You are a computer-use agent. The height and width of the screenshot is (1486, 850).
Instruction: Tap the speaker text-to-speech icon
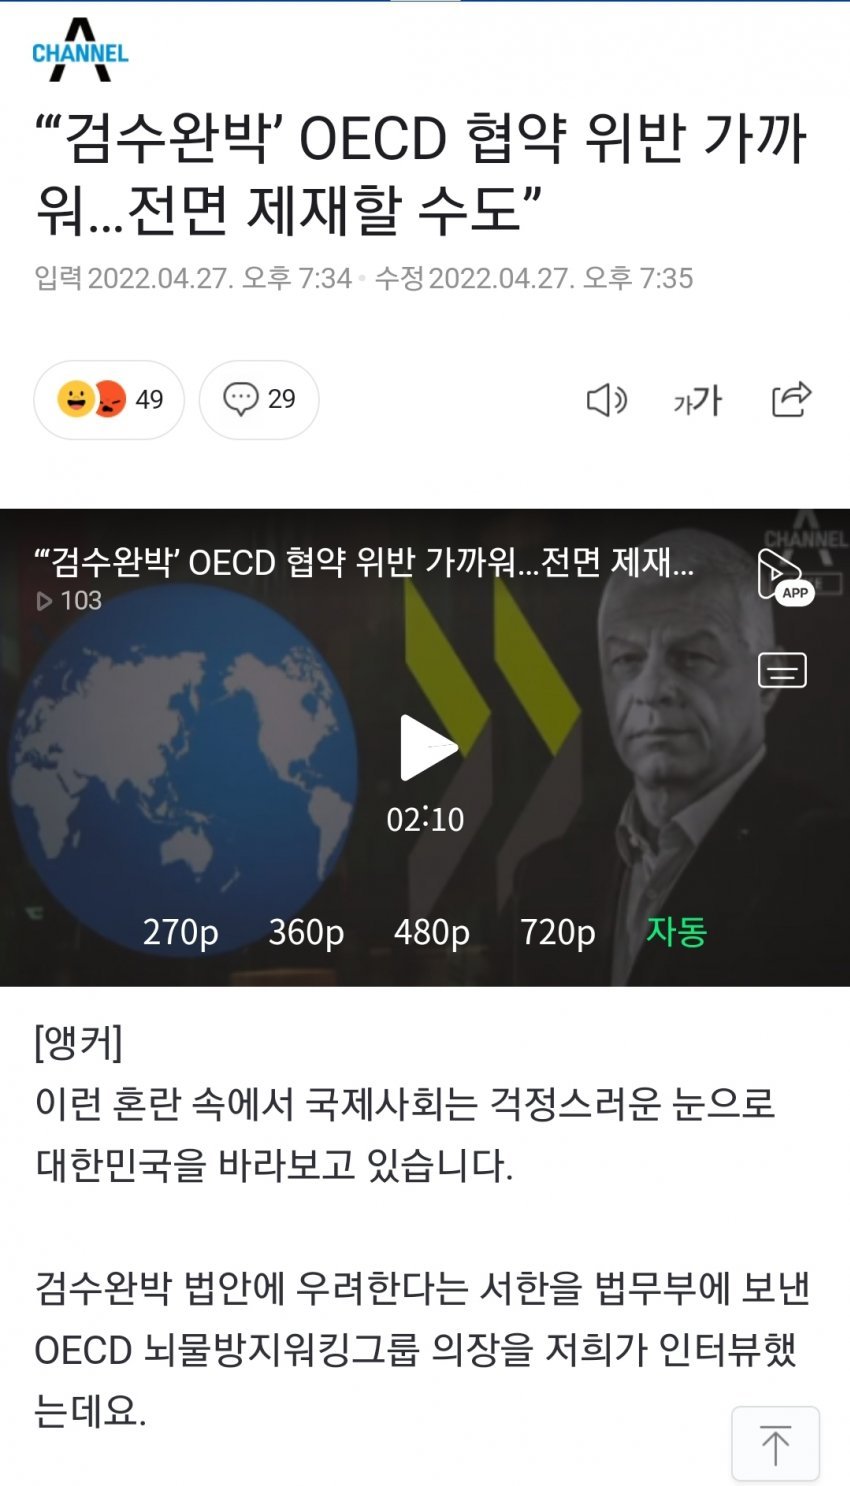tap(606, 400)
